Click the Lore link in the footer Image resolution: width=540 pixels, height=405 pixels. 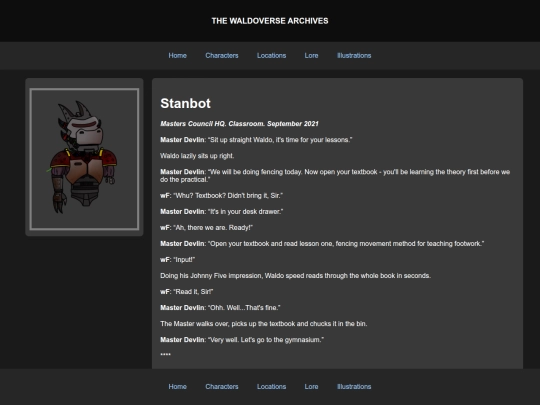[x=311, y=386]
